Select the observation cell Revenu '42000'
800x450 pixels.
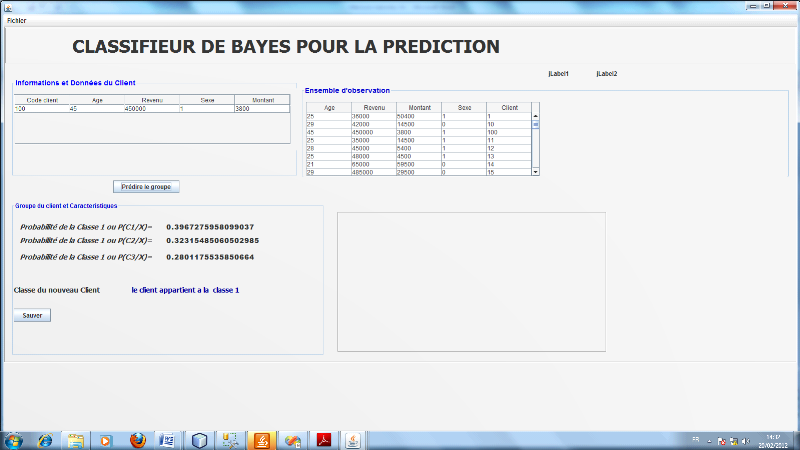(374, 124)
